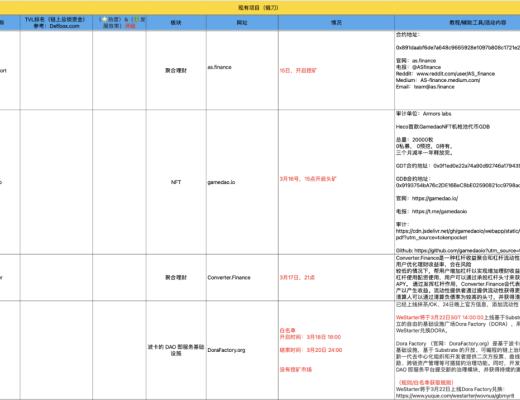Select the 'Converter.Finance' website cell
Image resolution: width=520 pixels, height=400 pixels.
click(x=242, y=277)
